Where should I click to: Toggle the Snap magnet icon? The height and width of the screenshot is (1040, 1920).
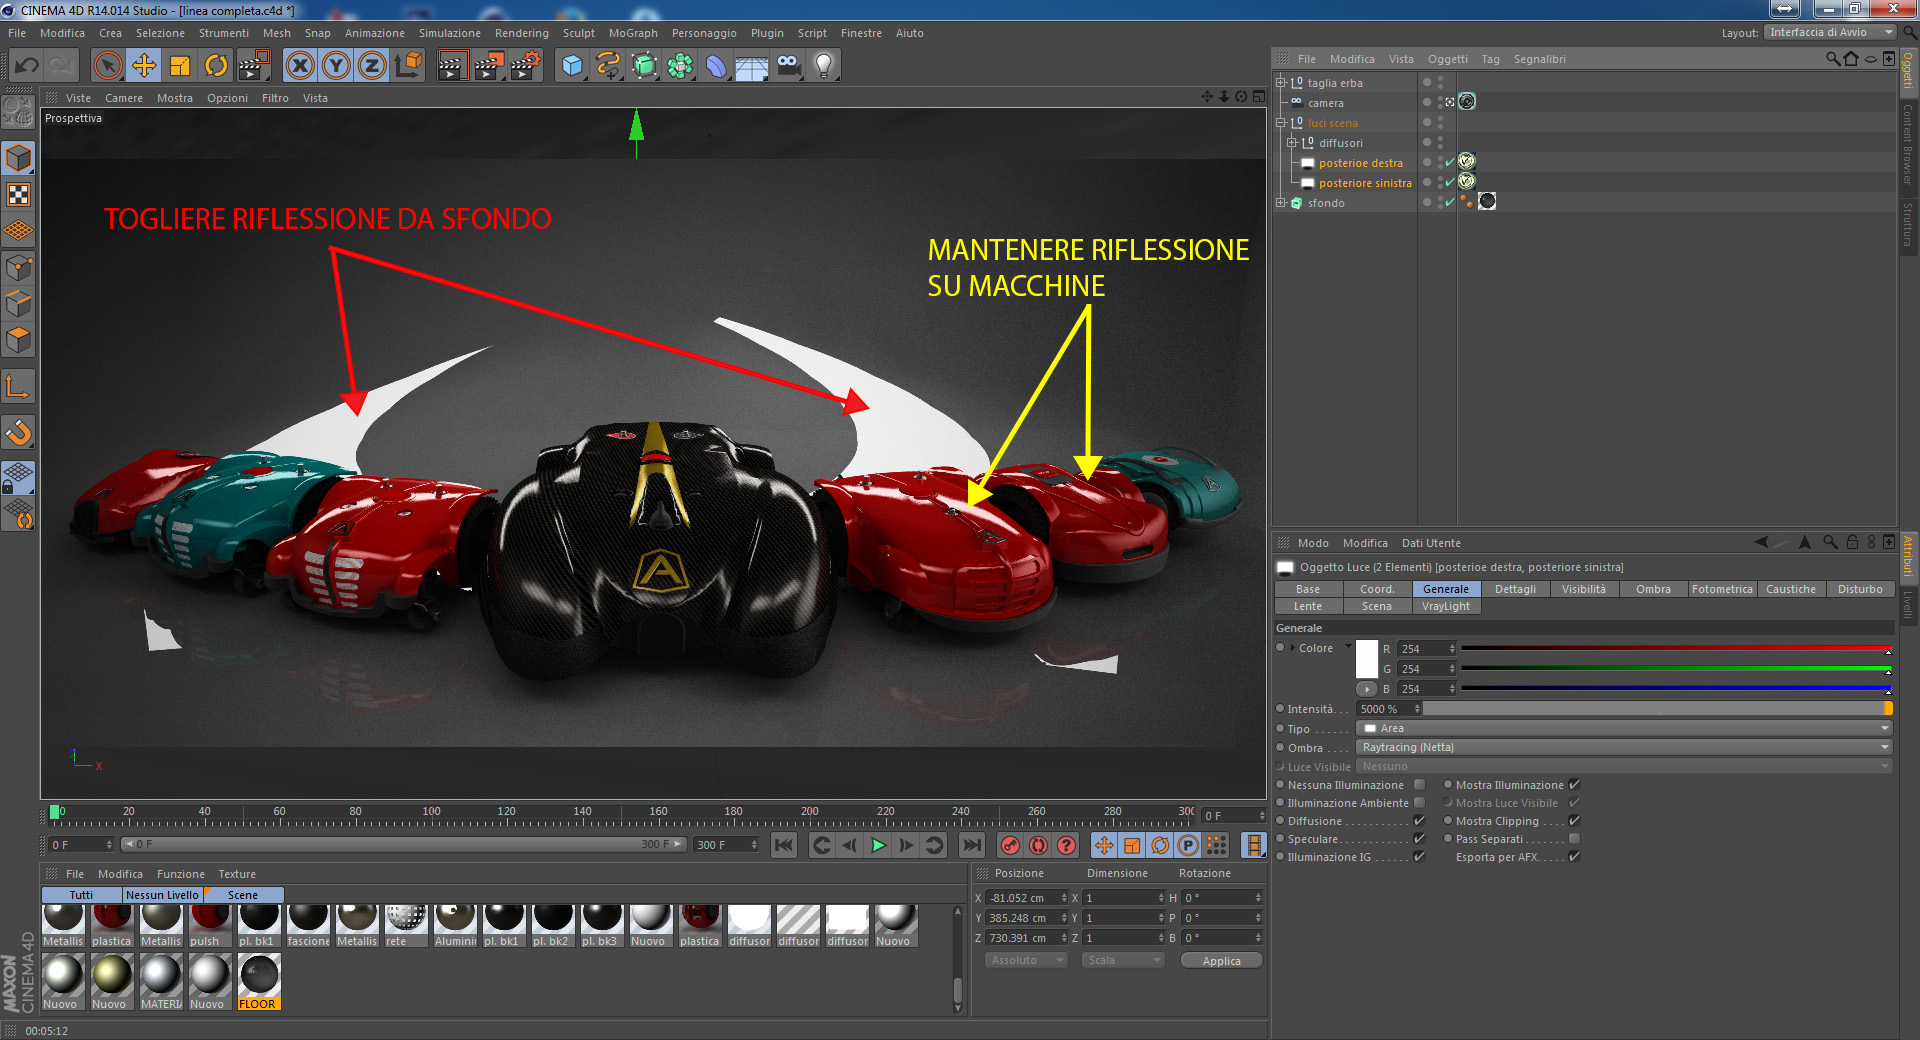tap(19, 433)
